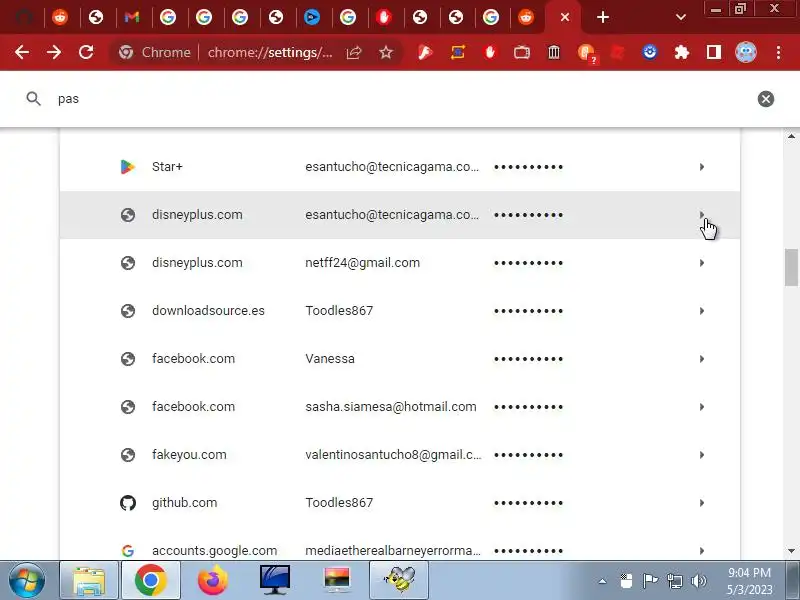Switch to the blue play-icon tab

[312, 17]
